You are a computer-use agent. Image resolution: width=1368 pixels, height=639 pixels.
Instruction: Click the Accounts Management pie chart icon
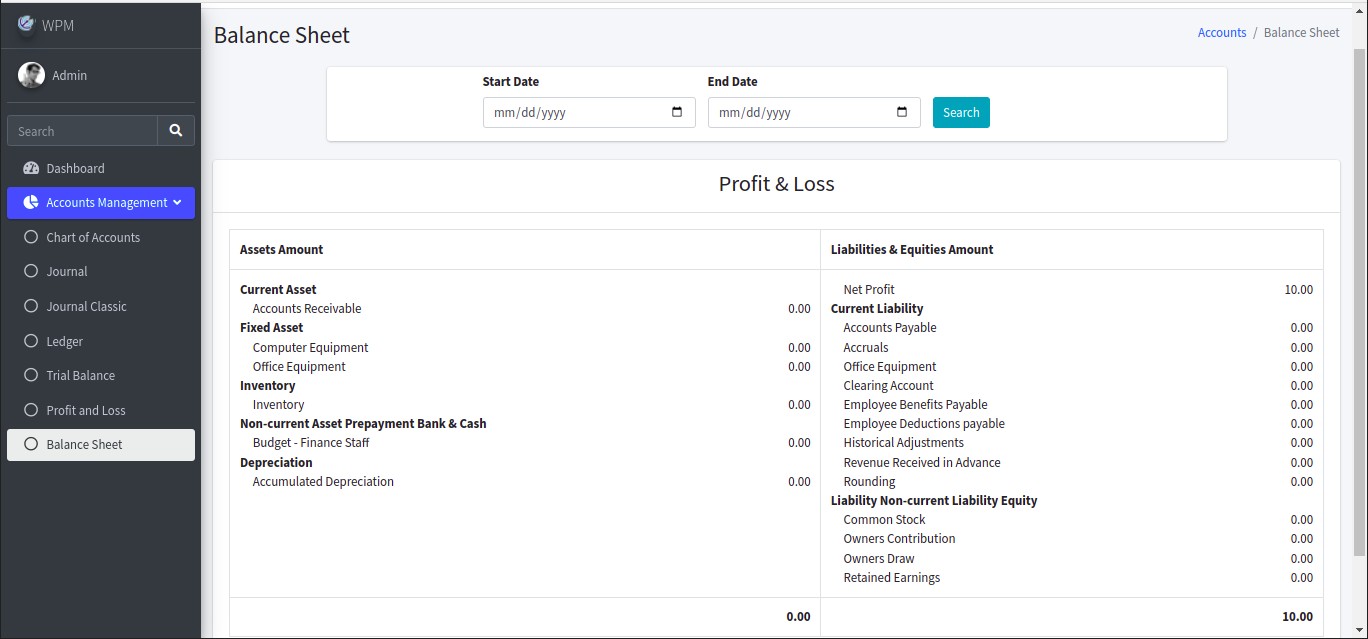[x=30, y=202]
